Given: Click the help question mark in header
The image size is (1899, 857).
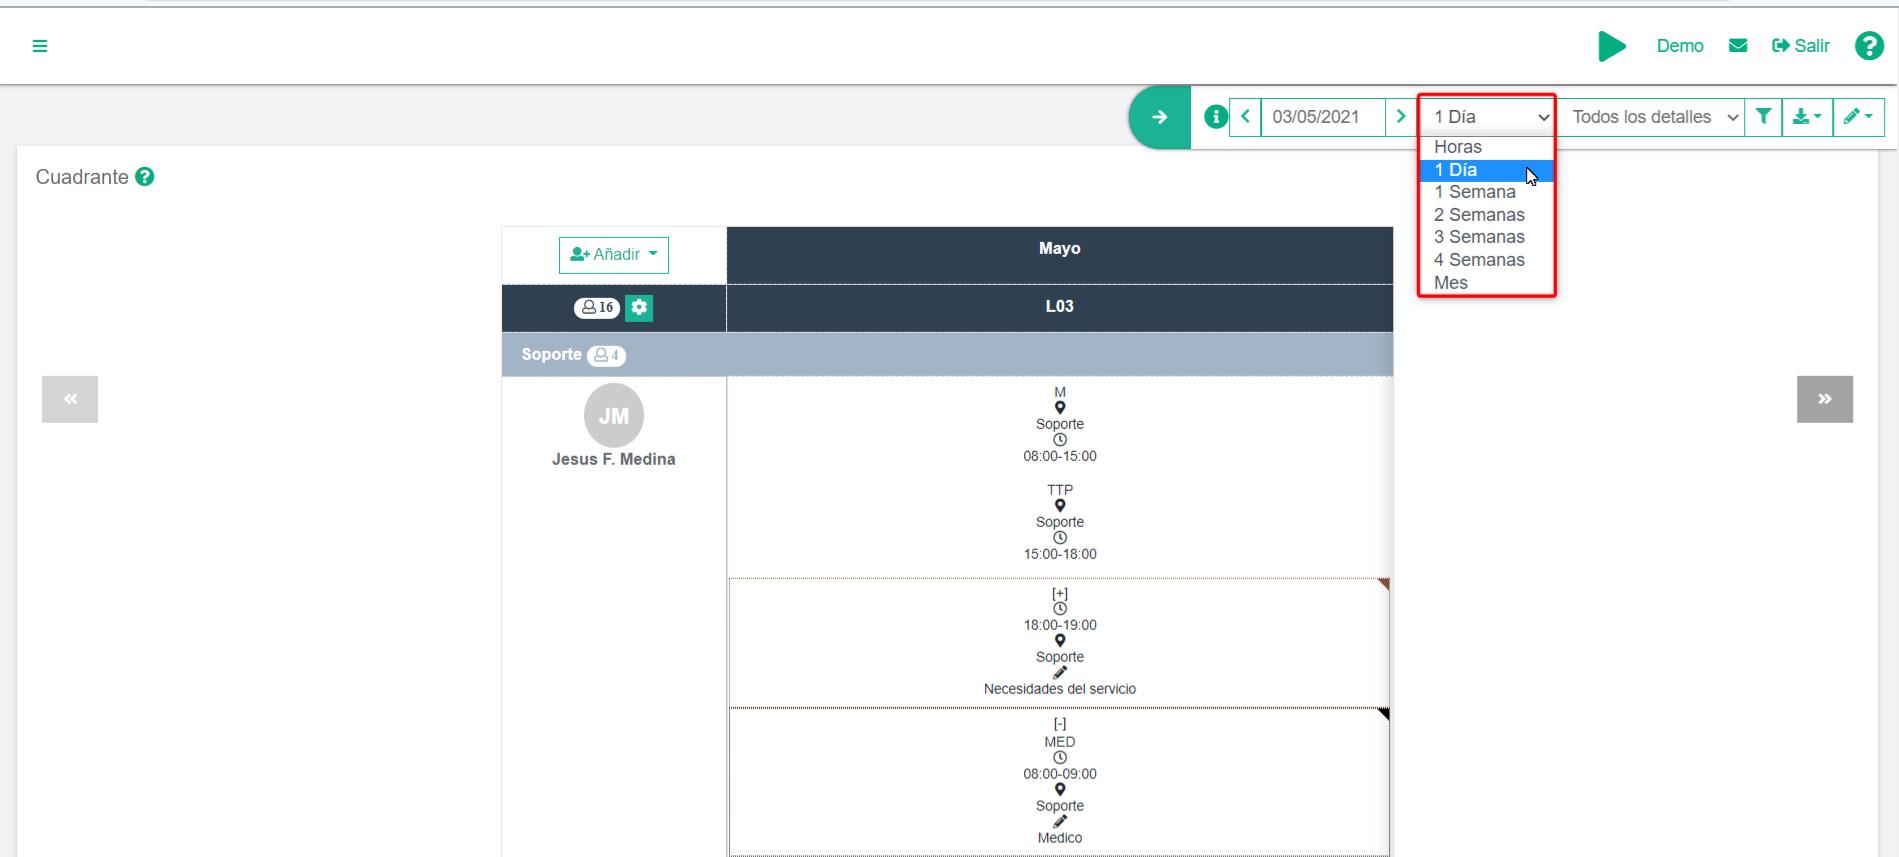Looking at the screenshot, I should pos(1868,46).
